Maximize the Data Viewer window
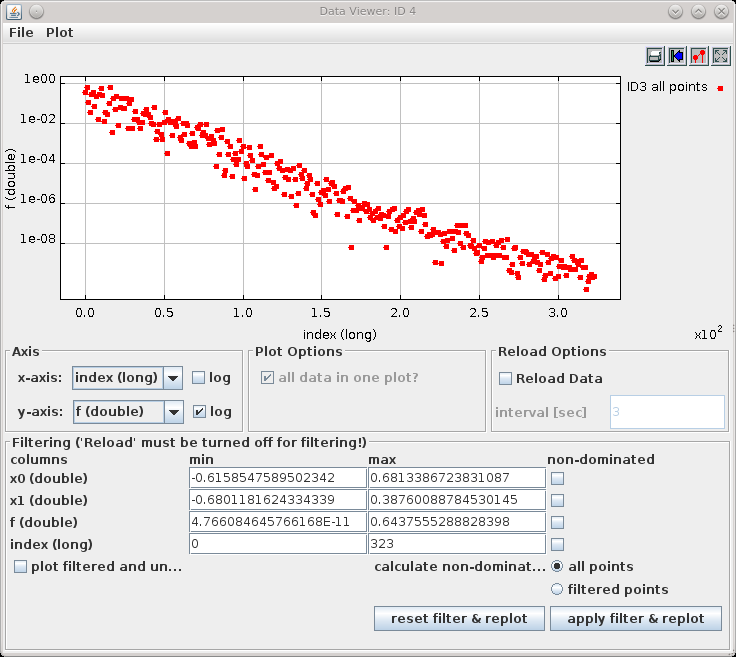The height and width of the screenshot is (657, 736). pos(698,11)
